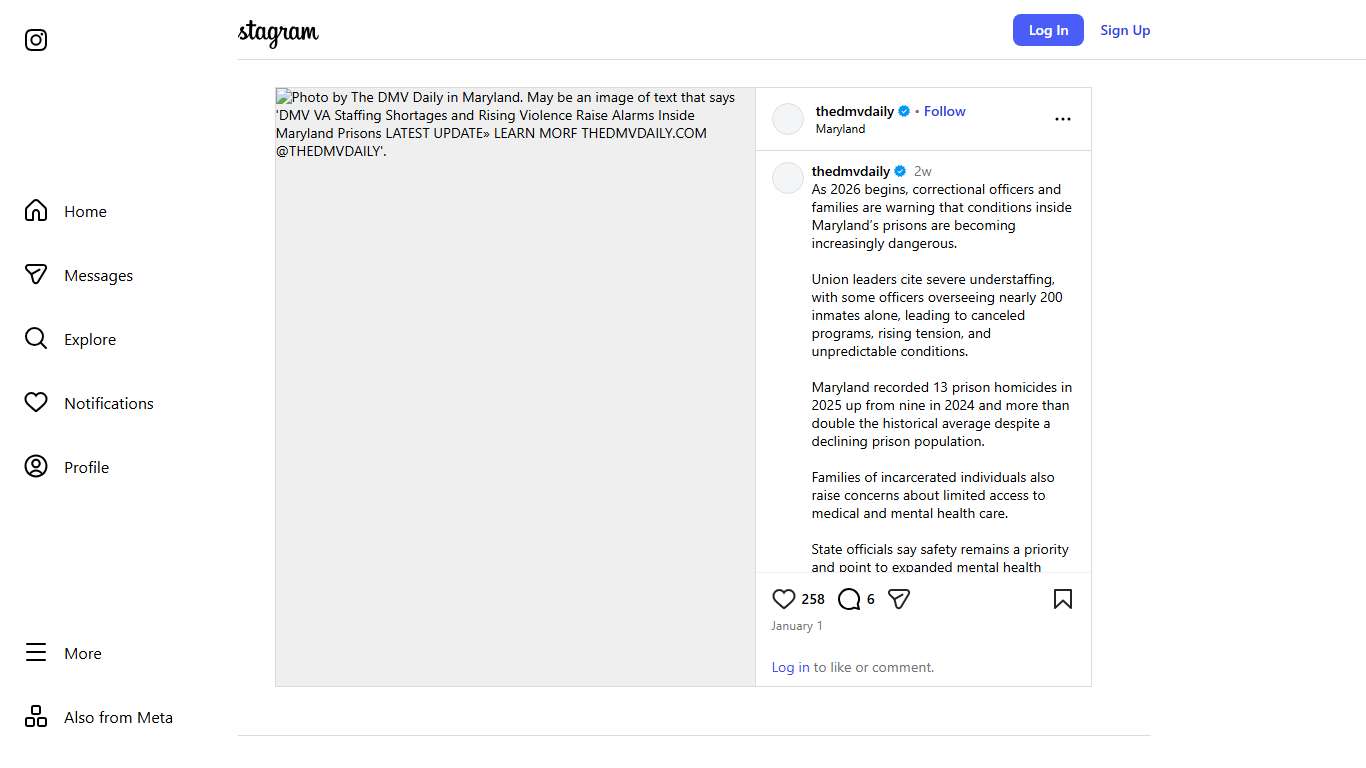Open Home from the sidebar
The width and height of the screenshot is (1366, 768).
(x=36, y=211)
